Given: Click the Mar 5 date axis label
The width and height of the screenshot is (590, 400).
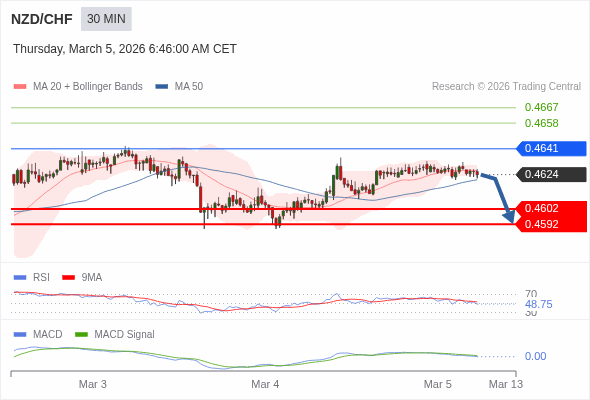Looking at the screenshot, I should 438,384.
